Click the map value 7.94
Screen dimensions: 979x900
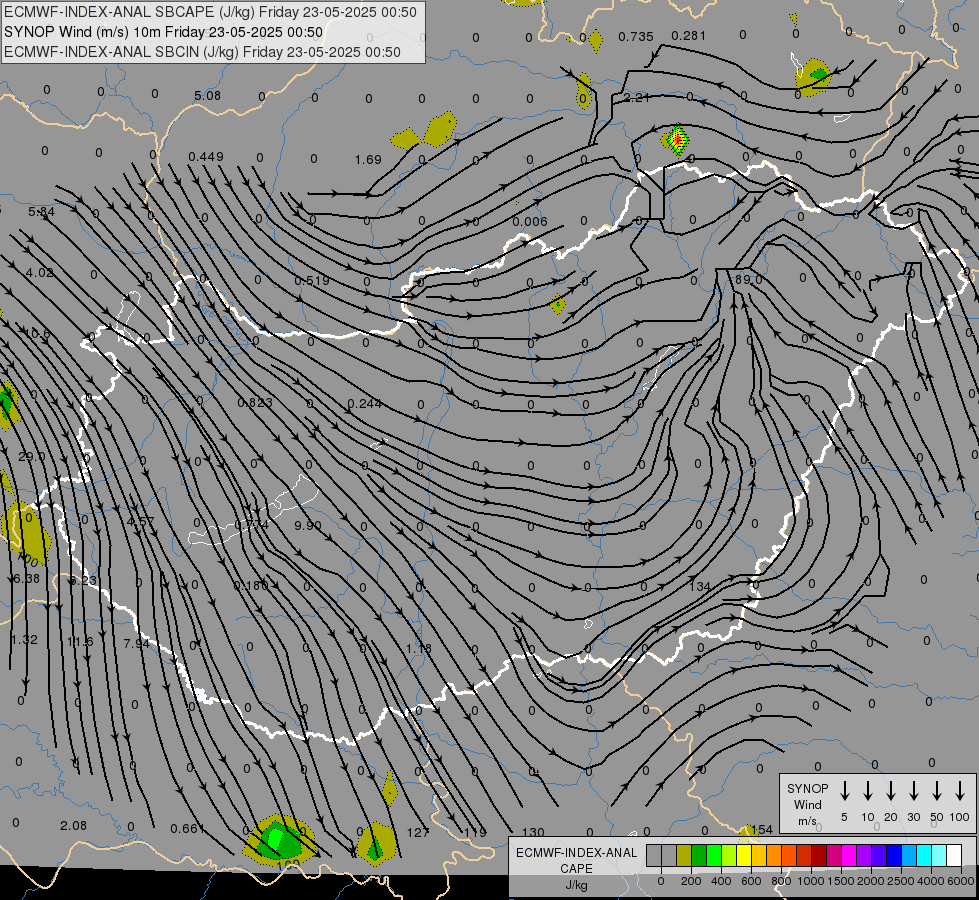136,643
